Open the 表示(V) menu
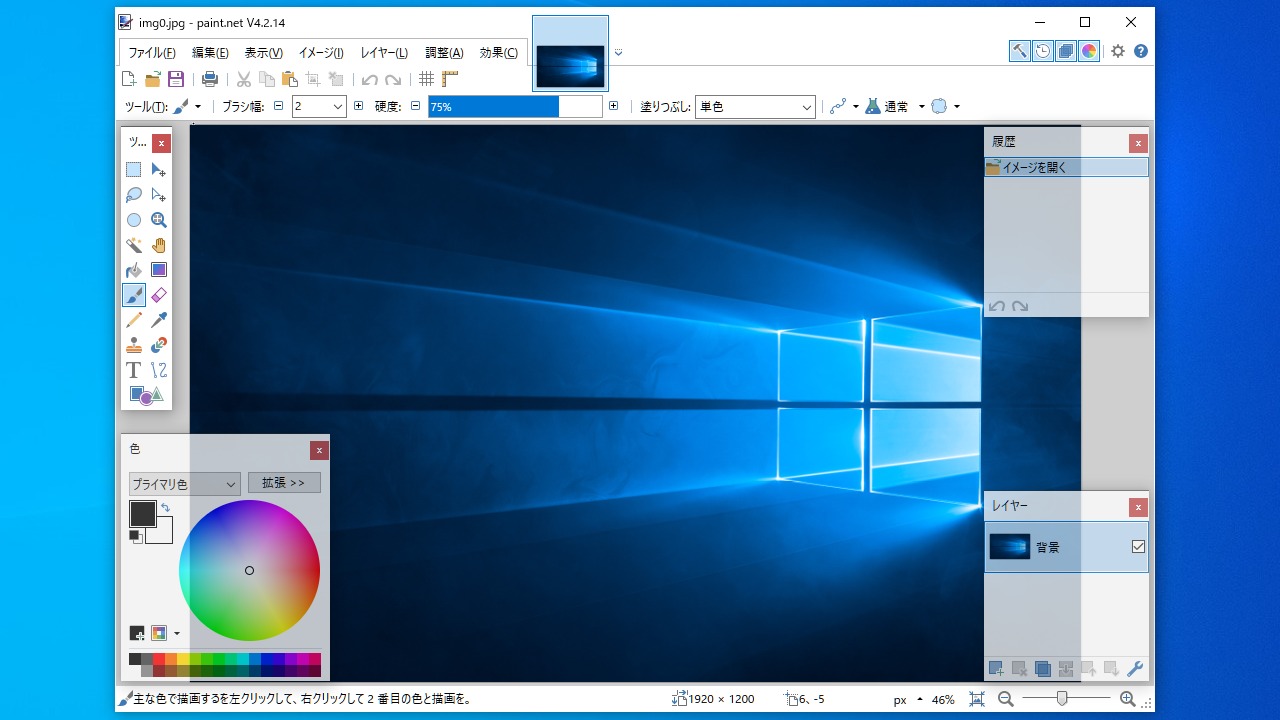1280x720 pixels. pos(264,53)
